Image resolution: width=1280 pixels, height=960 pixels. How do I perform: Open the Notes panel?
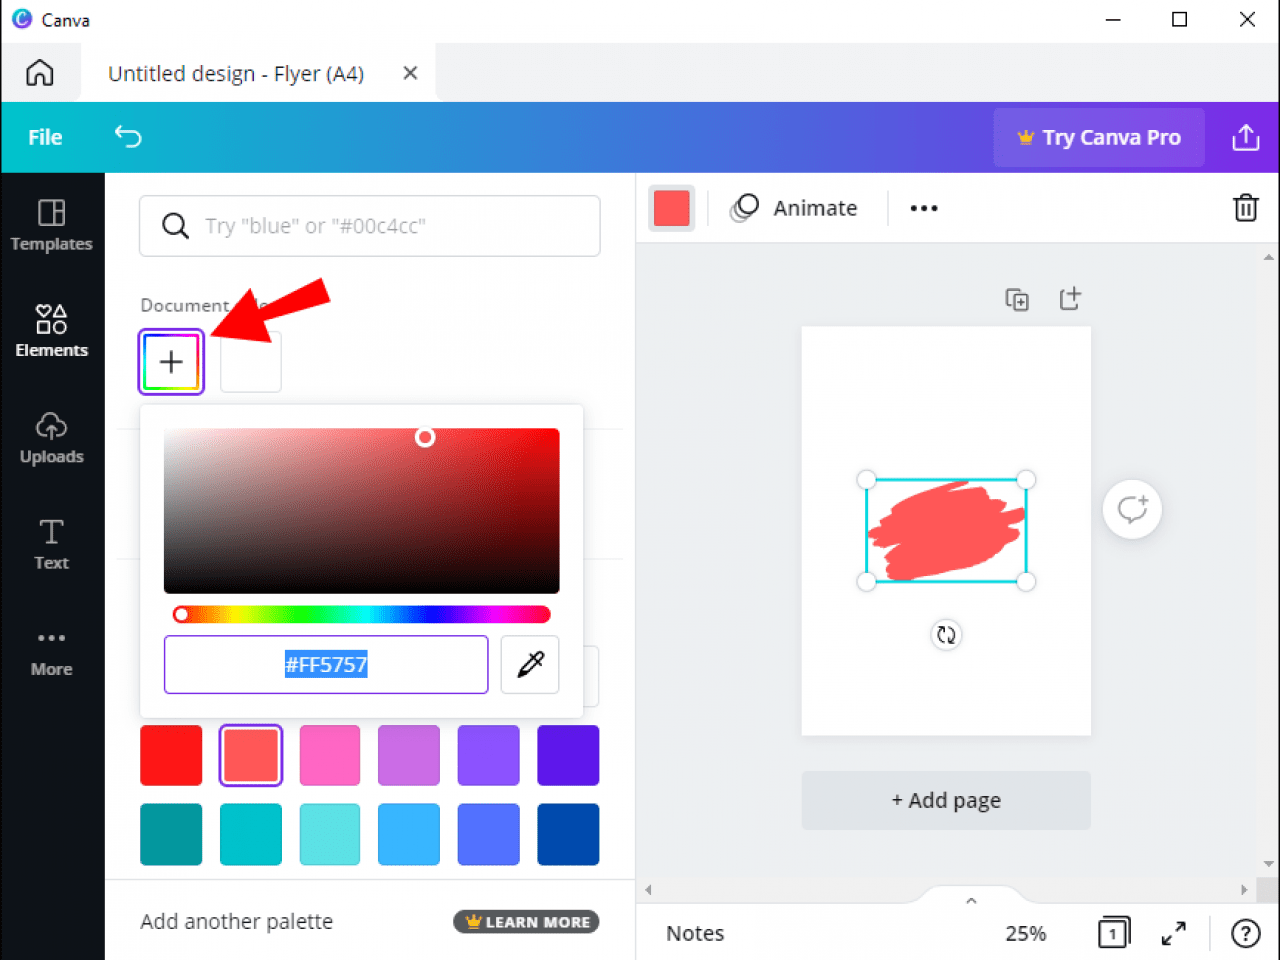point(695,933)
